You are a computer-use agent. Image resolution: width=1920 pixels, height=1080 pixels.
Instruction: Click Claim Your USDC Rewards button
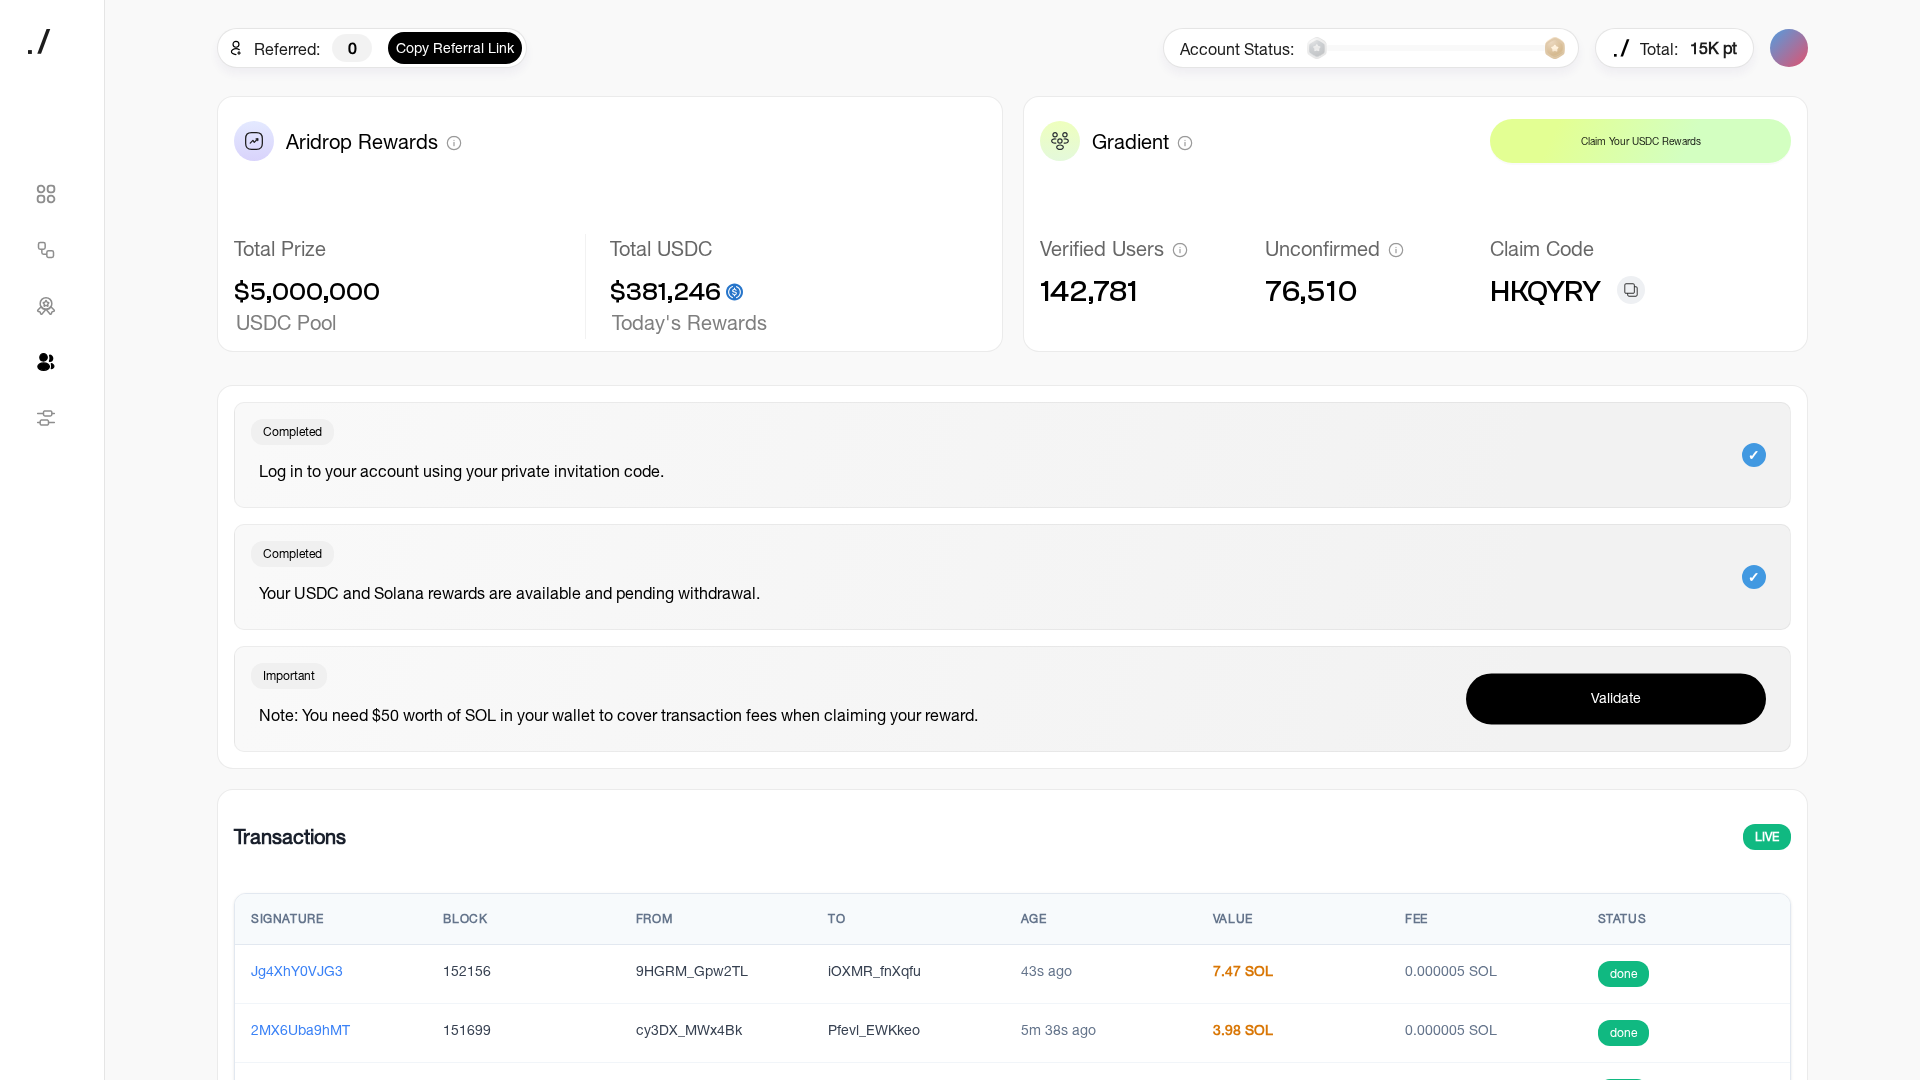point(1640,141)
